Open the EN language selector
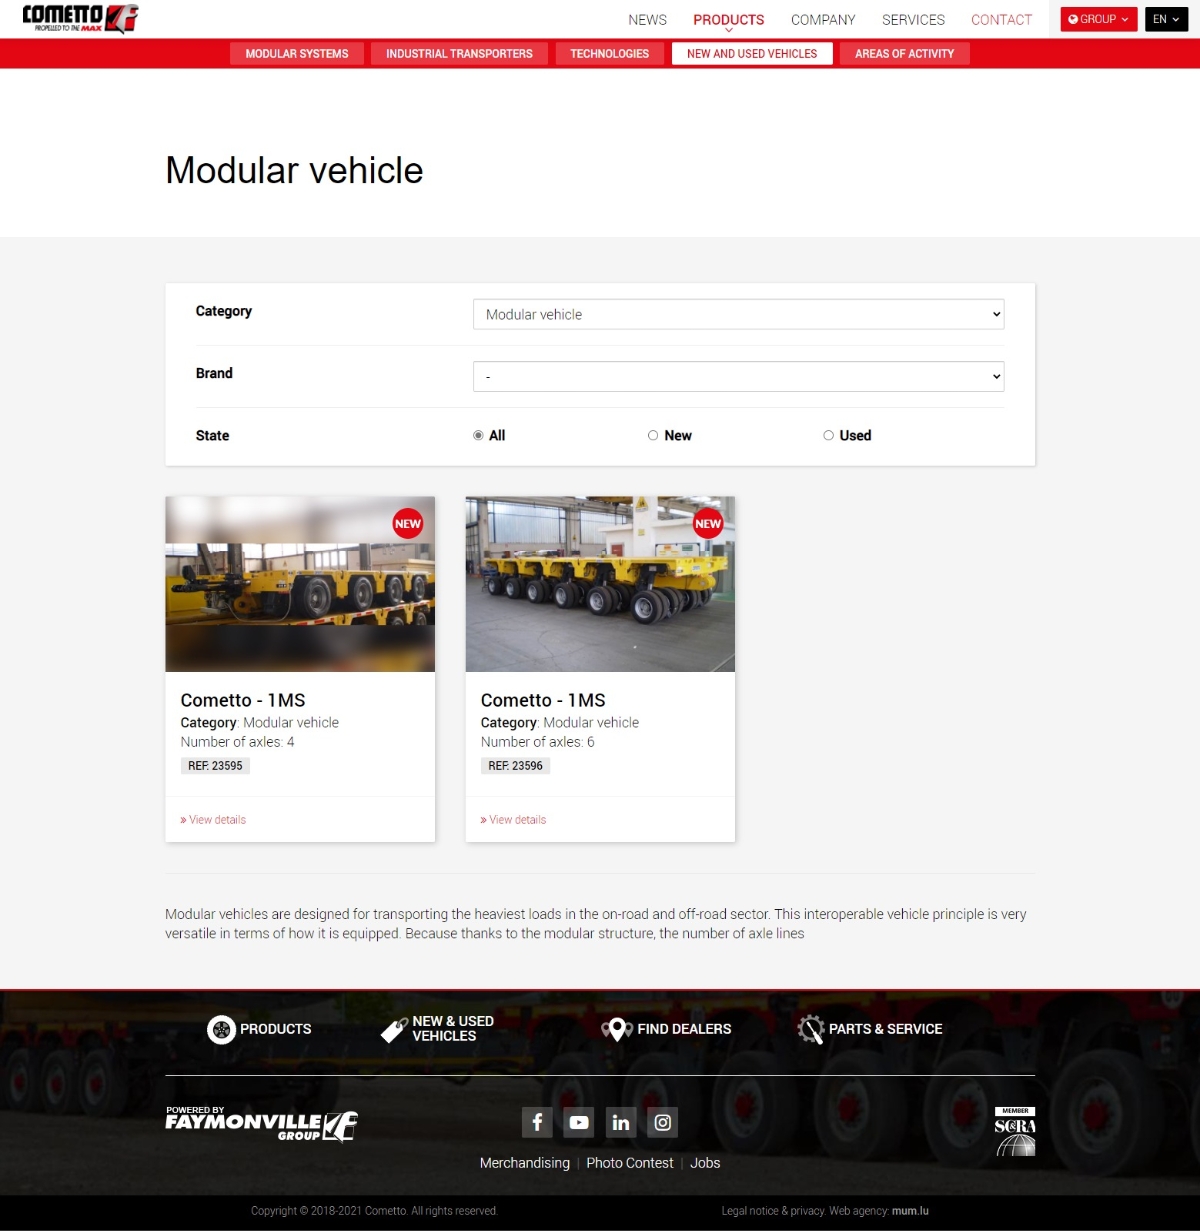 coord(1166,19)
